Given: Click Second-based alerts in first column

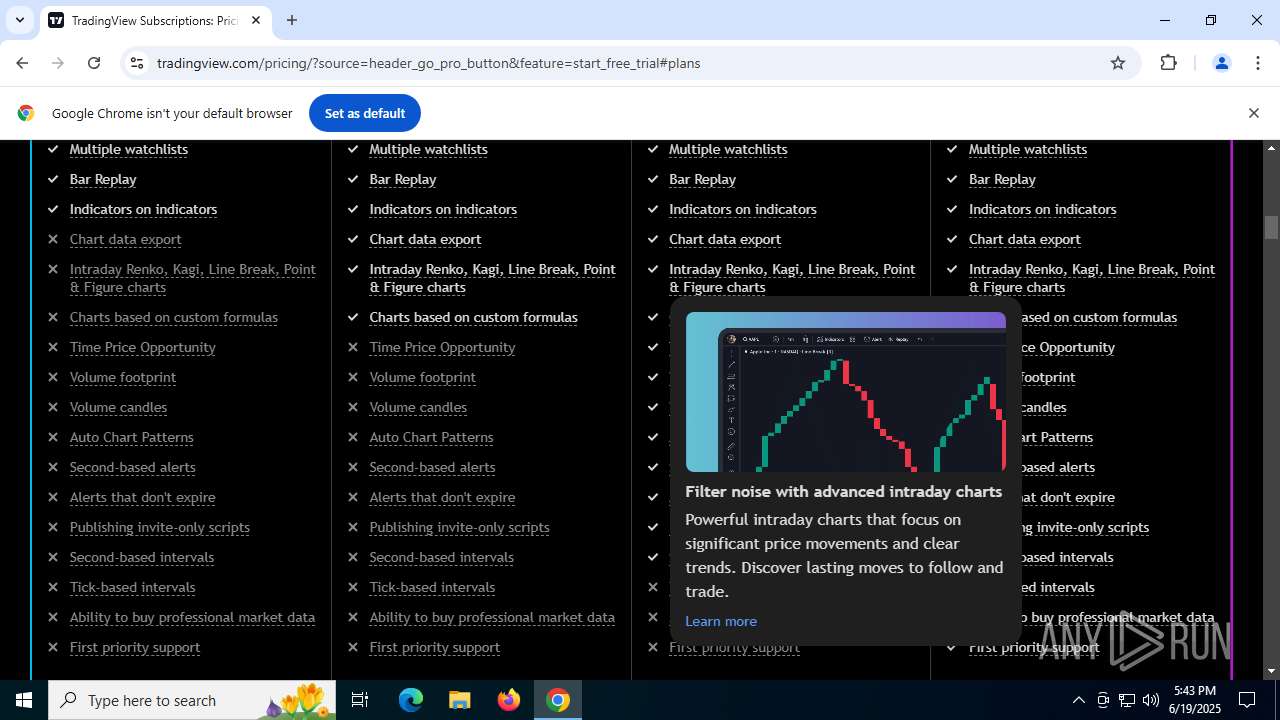Looking at the screenshot, I should [x=132, y=467].
